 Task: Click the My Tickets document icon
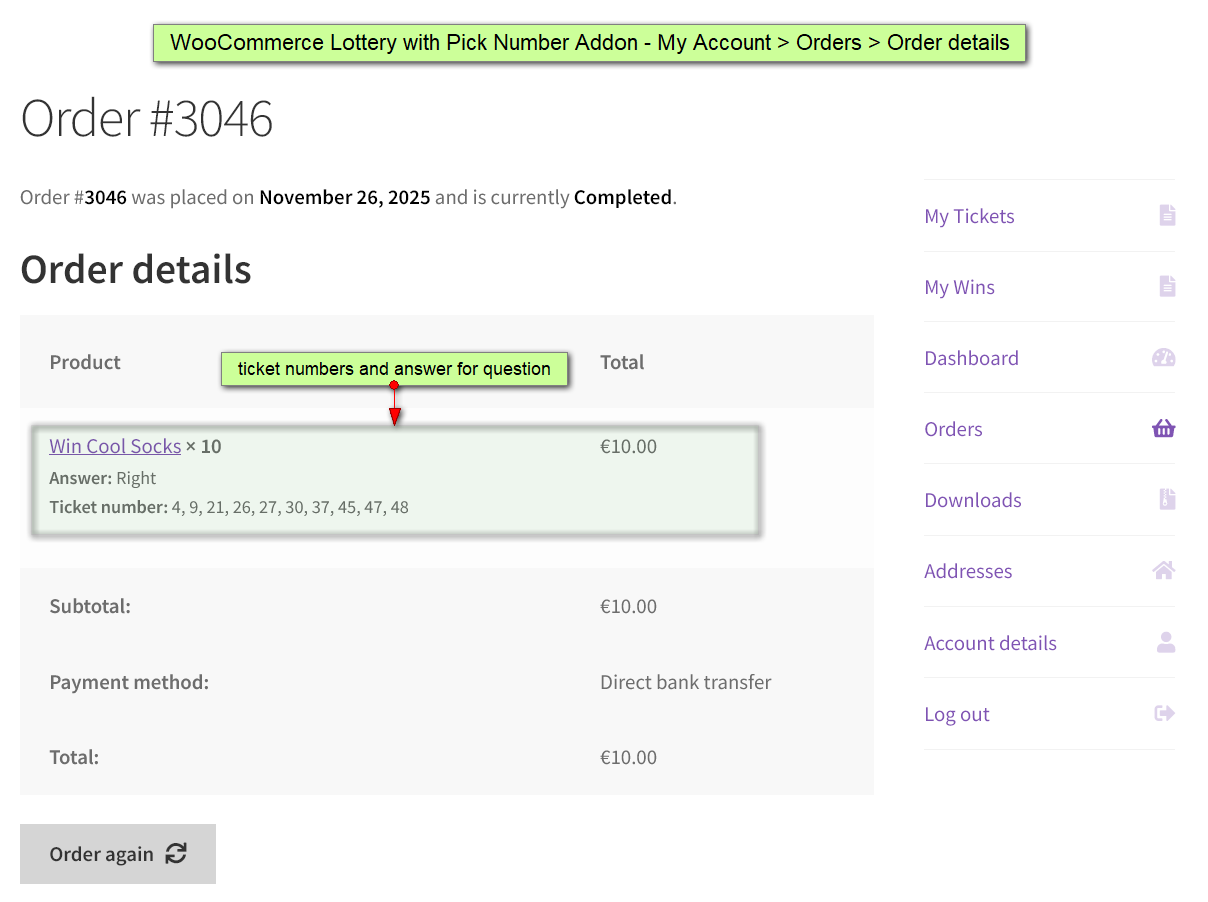(x=1167, y=215)
